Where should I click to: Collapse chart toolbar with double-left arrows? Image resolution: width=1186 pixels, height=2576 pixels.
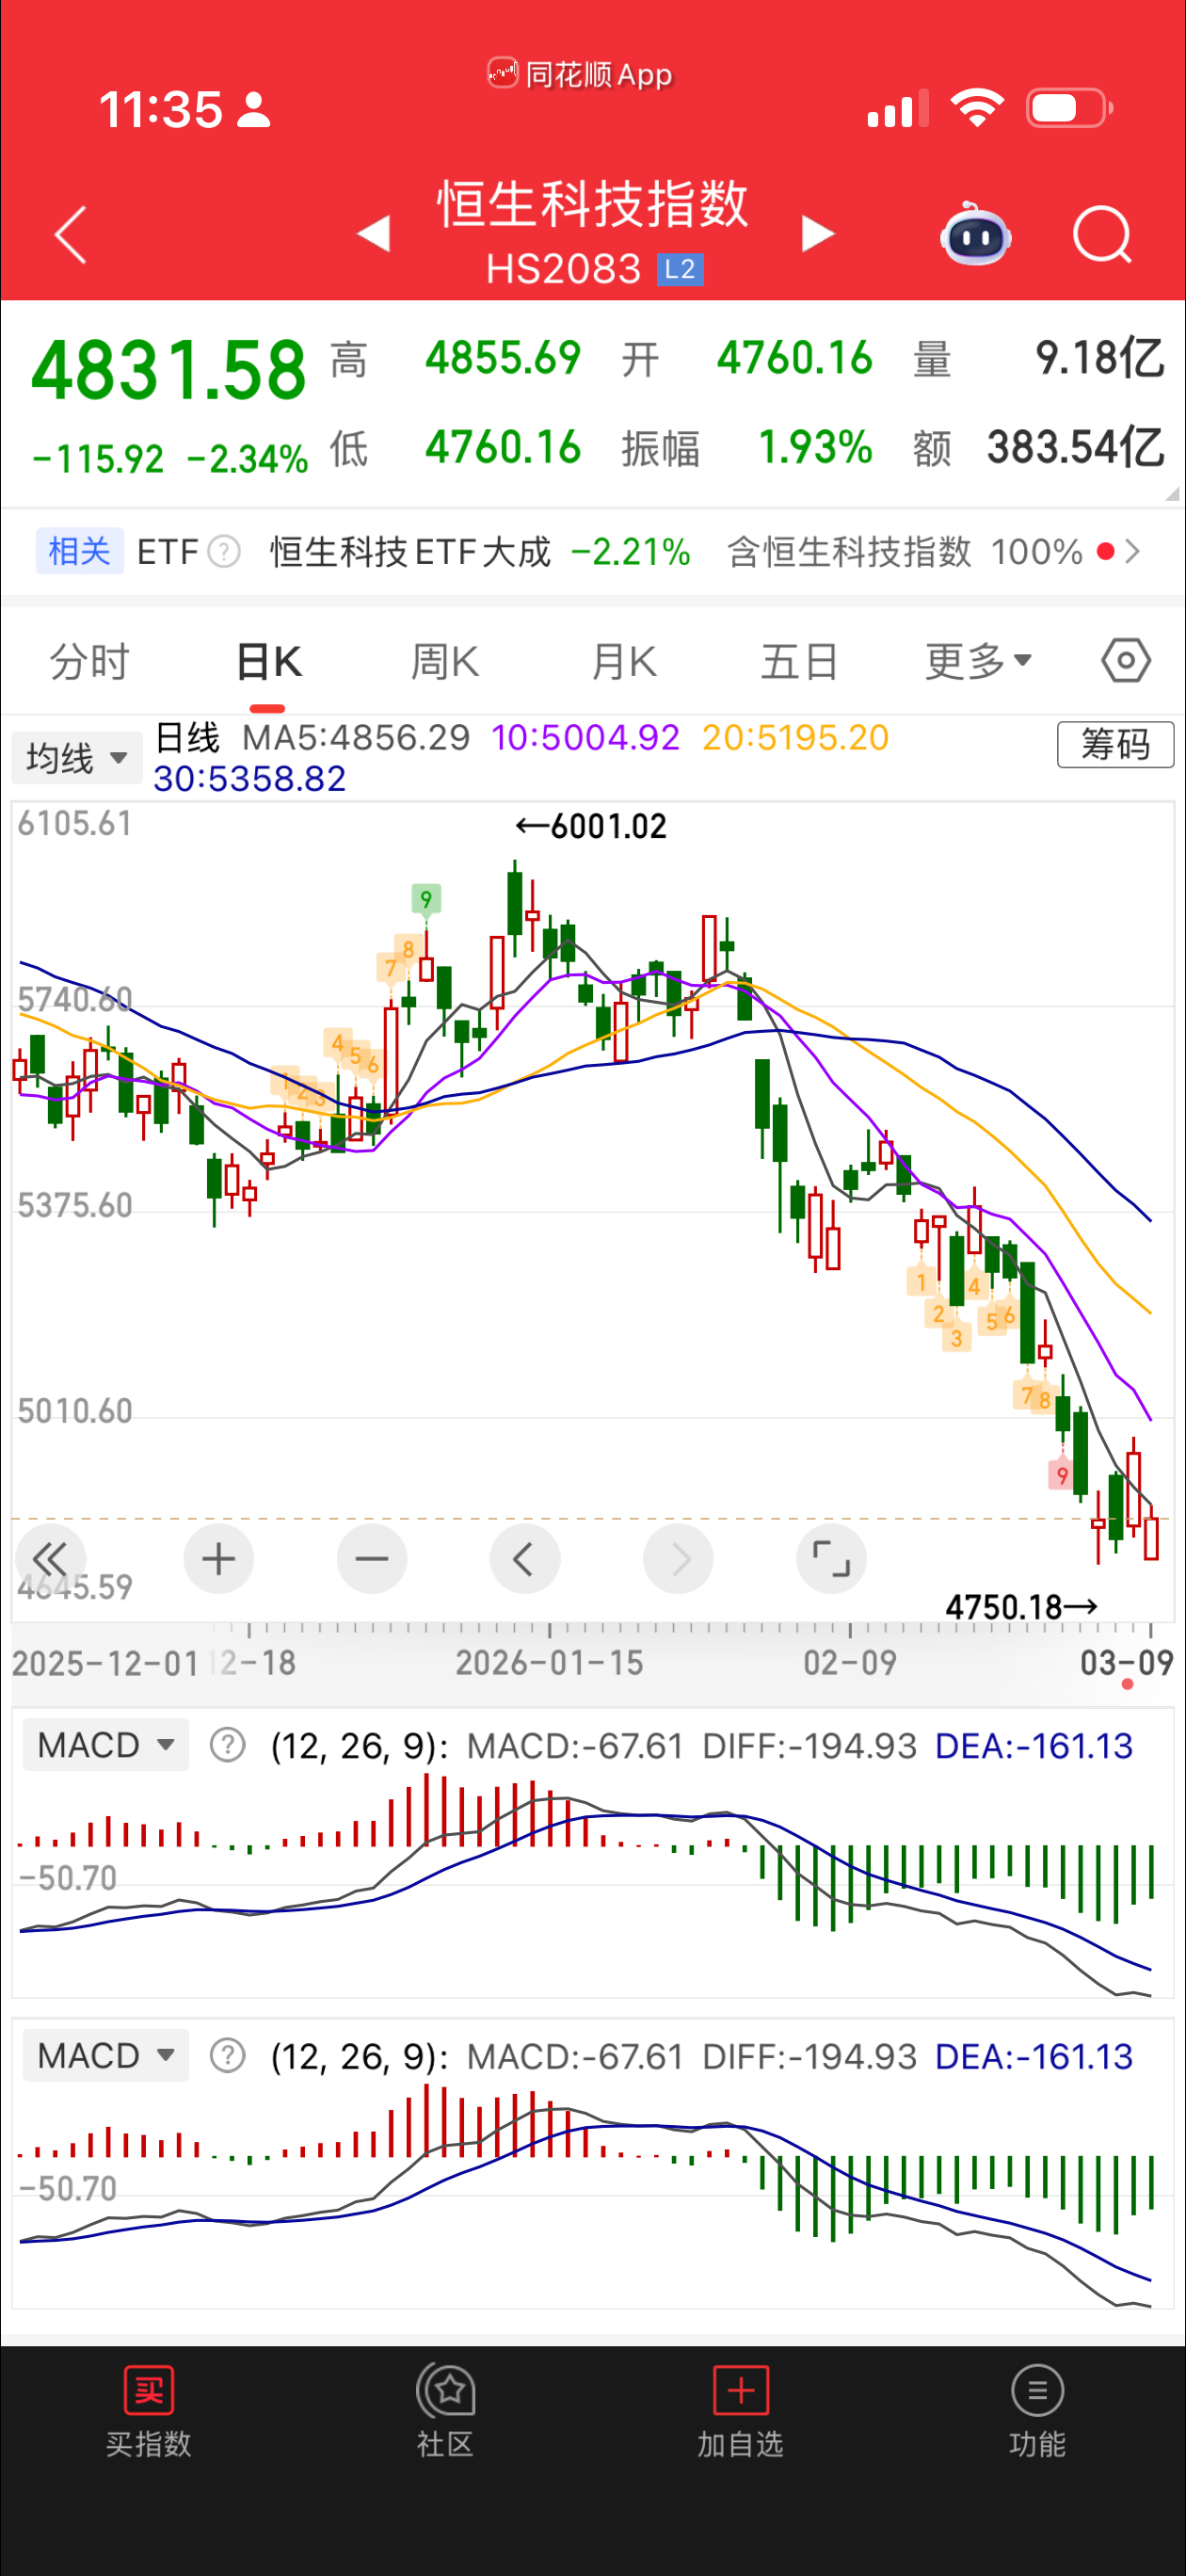(x=50, y=1558)
